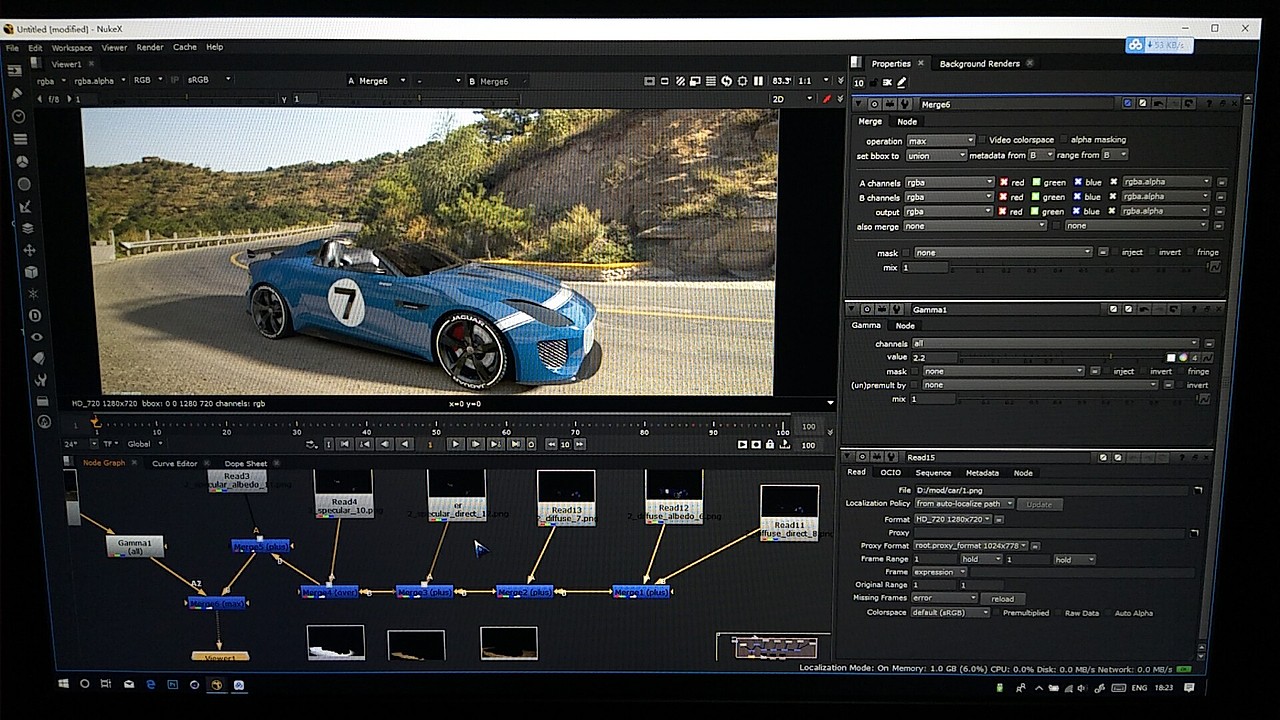The height and width of the screenshot is (720, 1280).
Task: Open the Merge nodes menu (stacked layers icon)
Action: pyautogui.click(x=28, y=228)
